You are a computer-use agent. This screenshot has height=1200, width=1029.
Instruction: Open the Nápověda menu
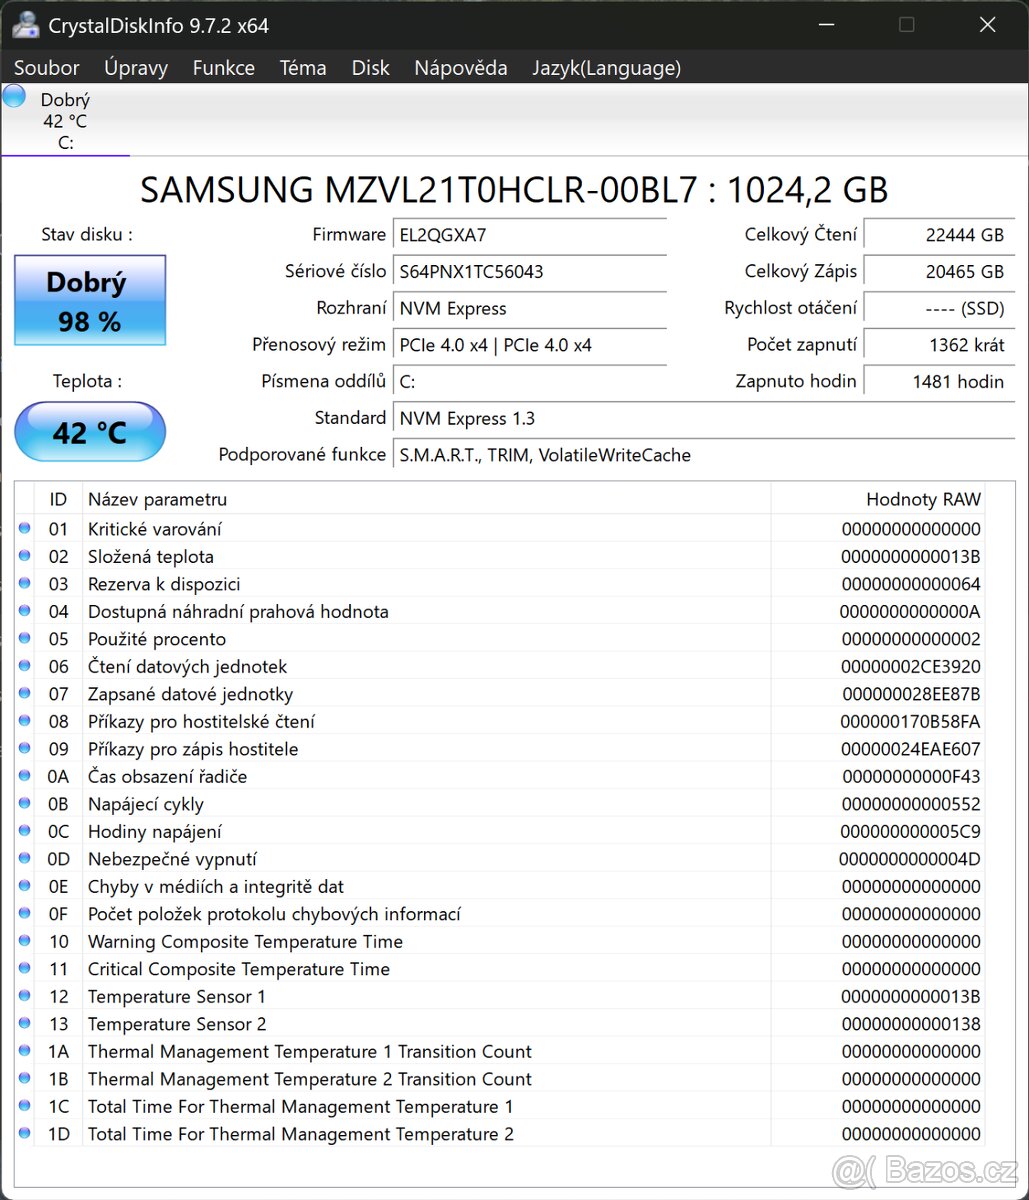[x=461, y=67]
